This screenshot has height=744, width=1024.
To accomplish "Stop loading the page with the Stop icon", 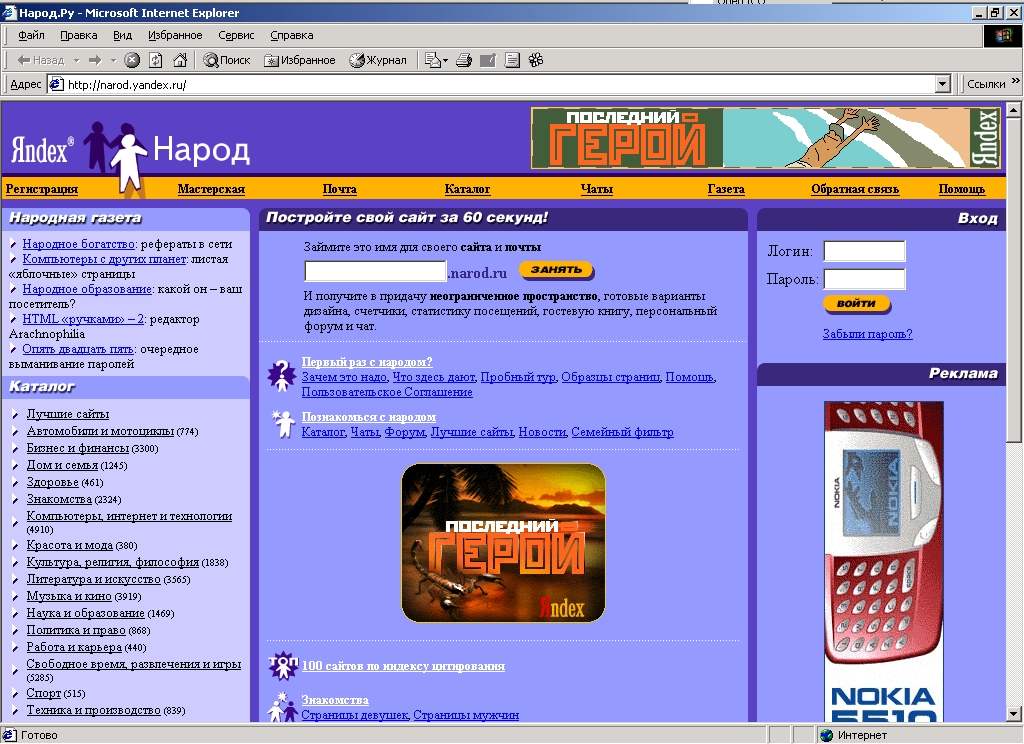I will (x=132, y=60).
